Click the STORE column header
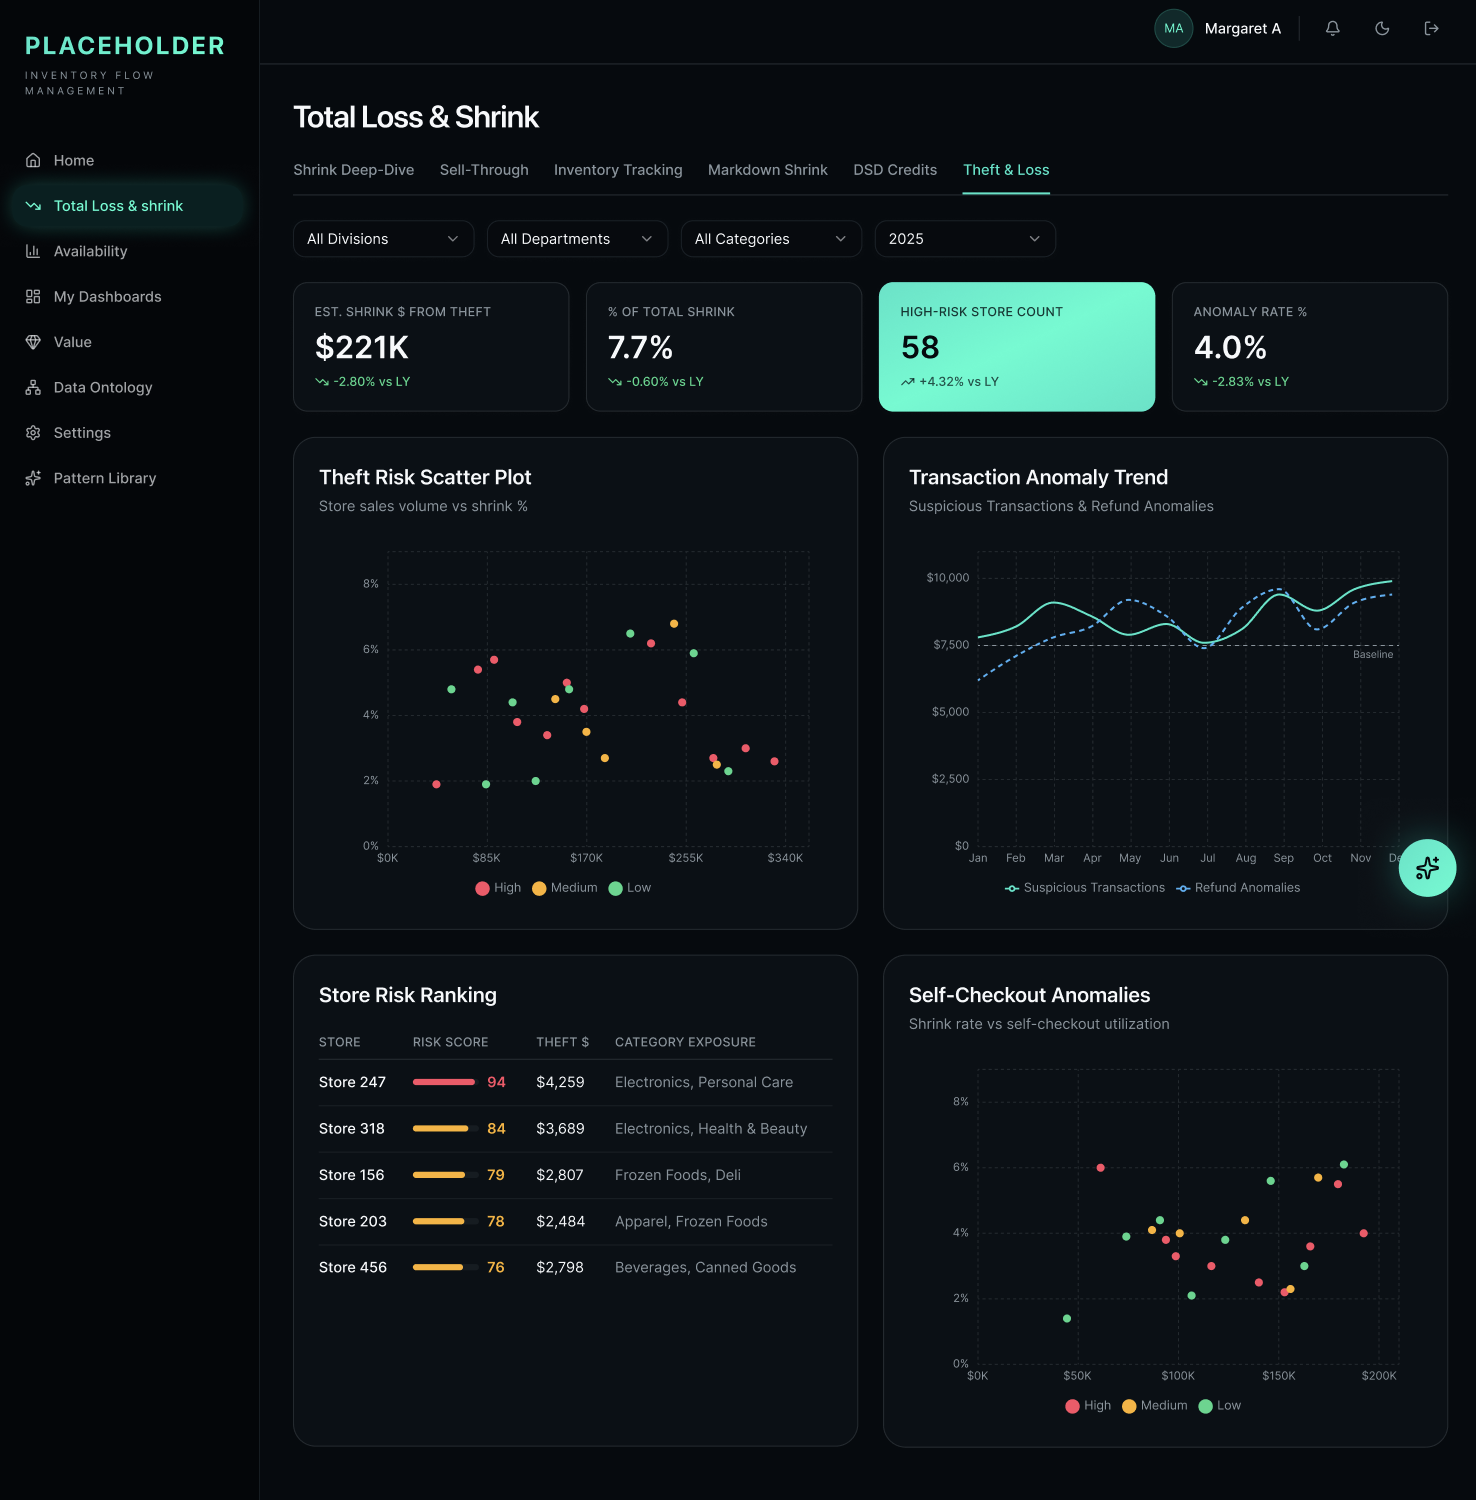 (340, 1042)
